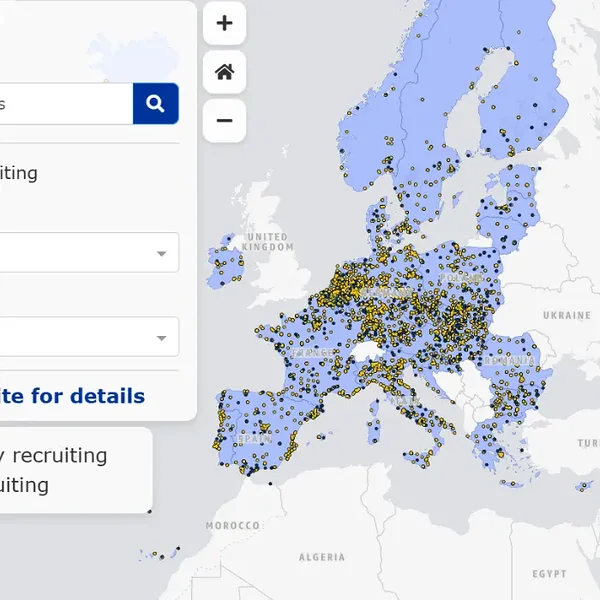The width and height of the screenshot is (600, 600).
Task: Click the United Kingdom label on map
Action: tap(267, 242)
